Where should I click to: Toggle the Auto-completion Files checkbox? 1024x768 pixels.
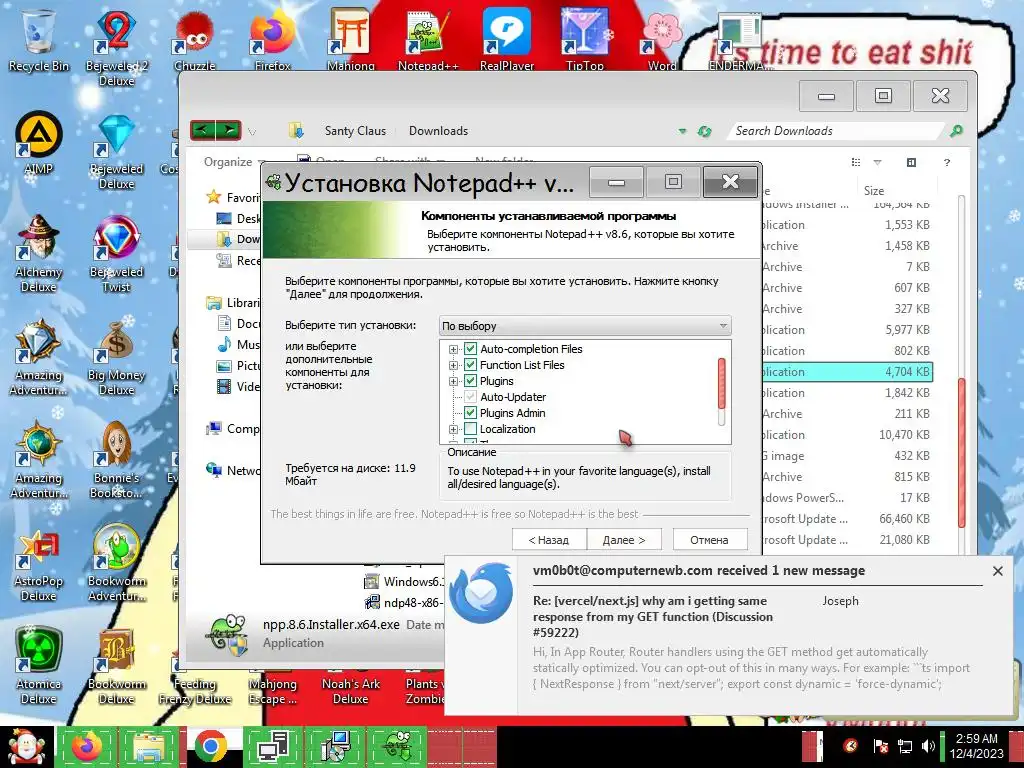point(470,349)
